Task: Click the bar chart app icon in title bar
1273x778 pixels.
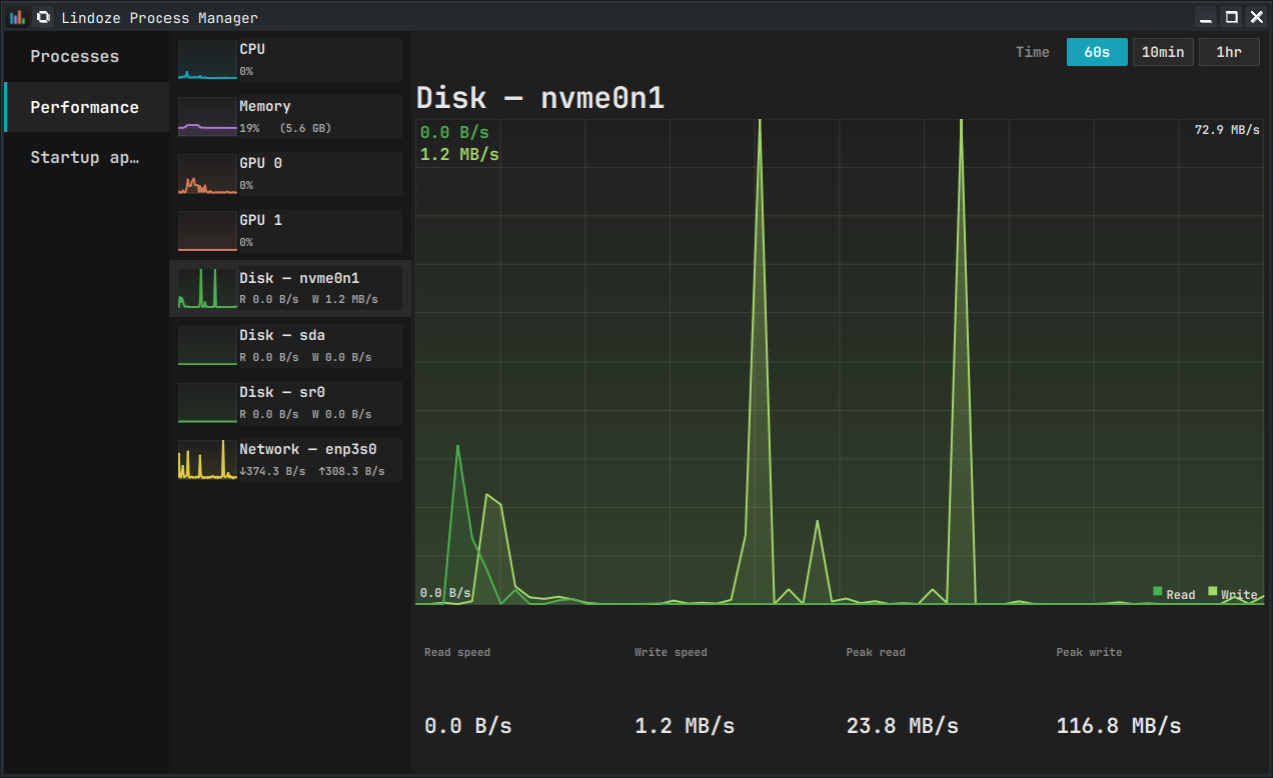Action: 17,17
